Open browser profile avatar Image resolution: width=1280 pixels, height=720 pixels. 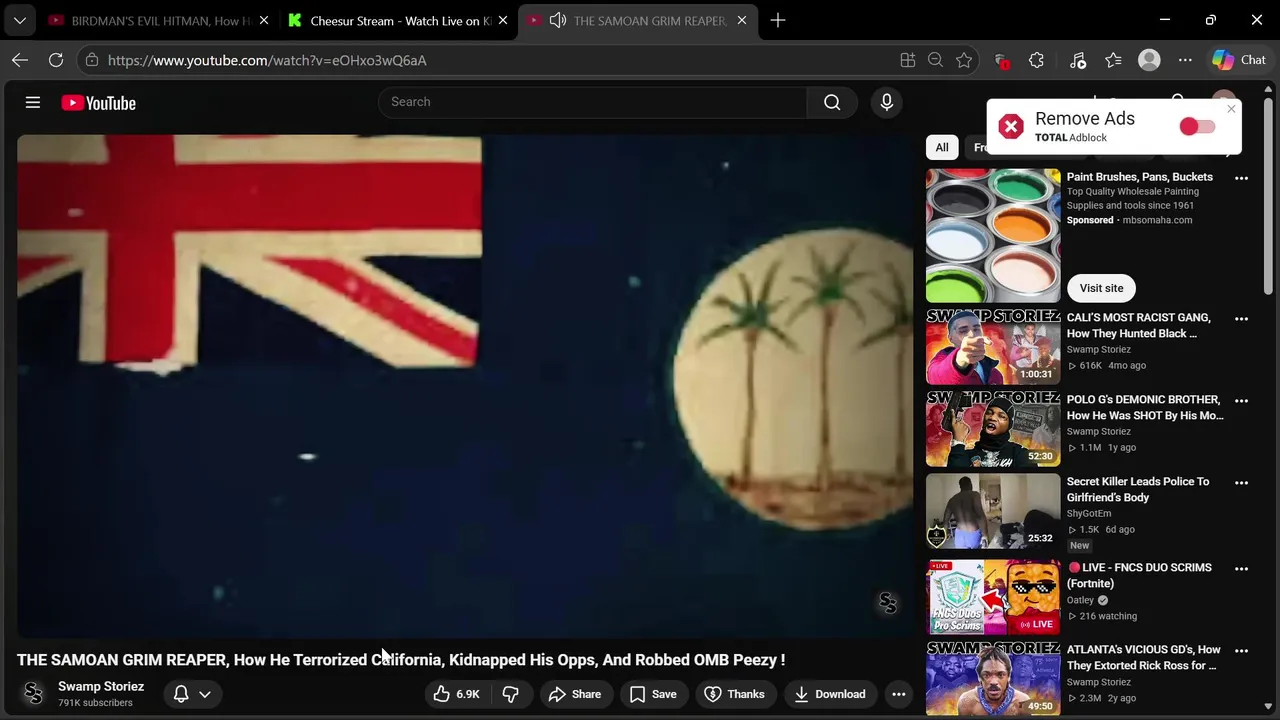pyautogui.click(x=1149, y=60)
